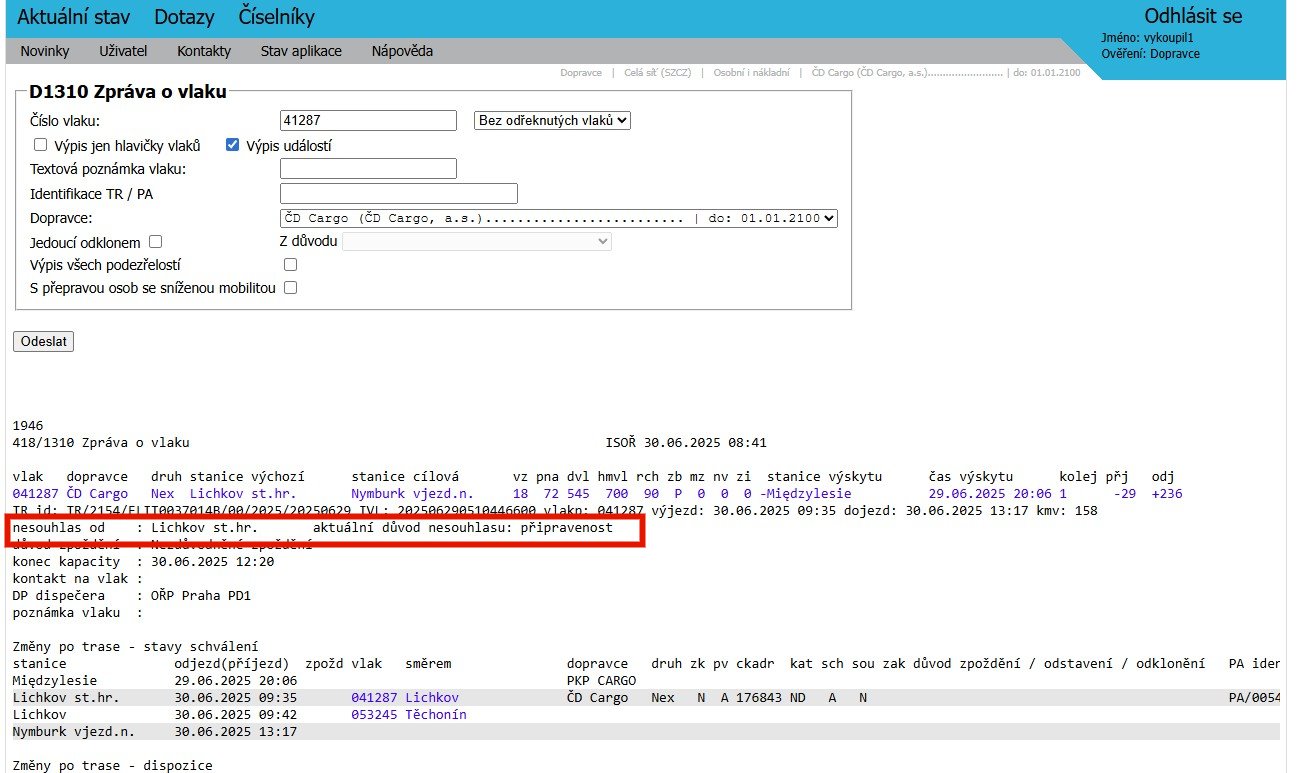Tick the Jedoucí odklonem checkbox
Image resolution: width=1313 pixels, height=773 pixels.
[x=155, y=242]
